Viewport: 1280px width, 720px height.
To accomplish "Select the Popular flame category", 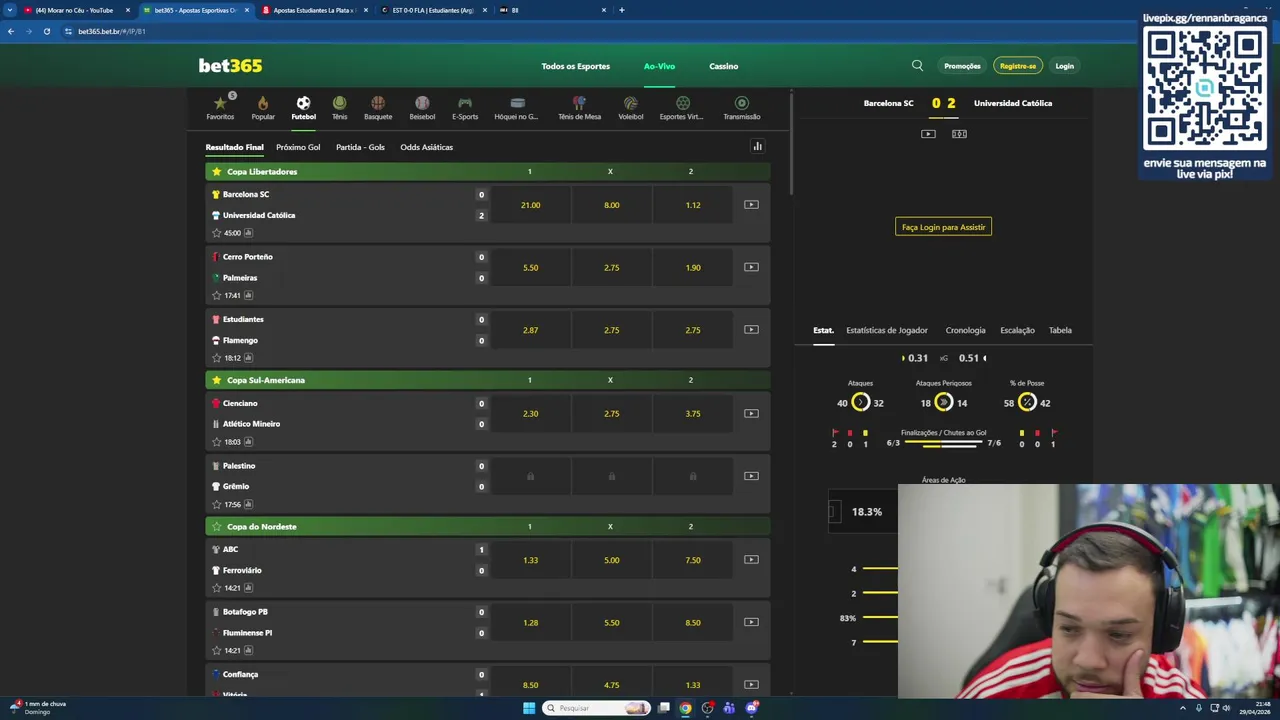I will [263, 108].
